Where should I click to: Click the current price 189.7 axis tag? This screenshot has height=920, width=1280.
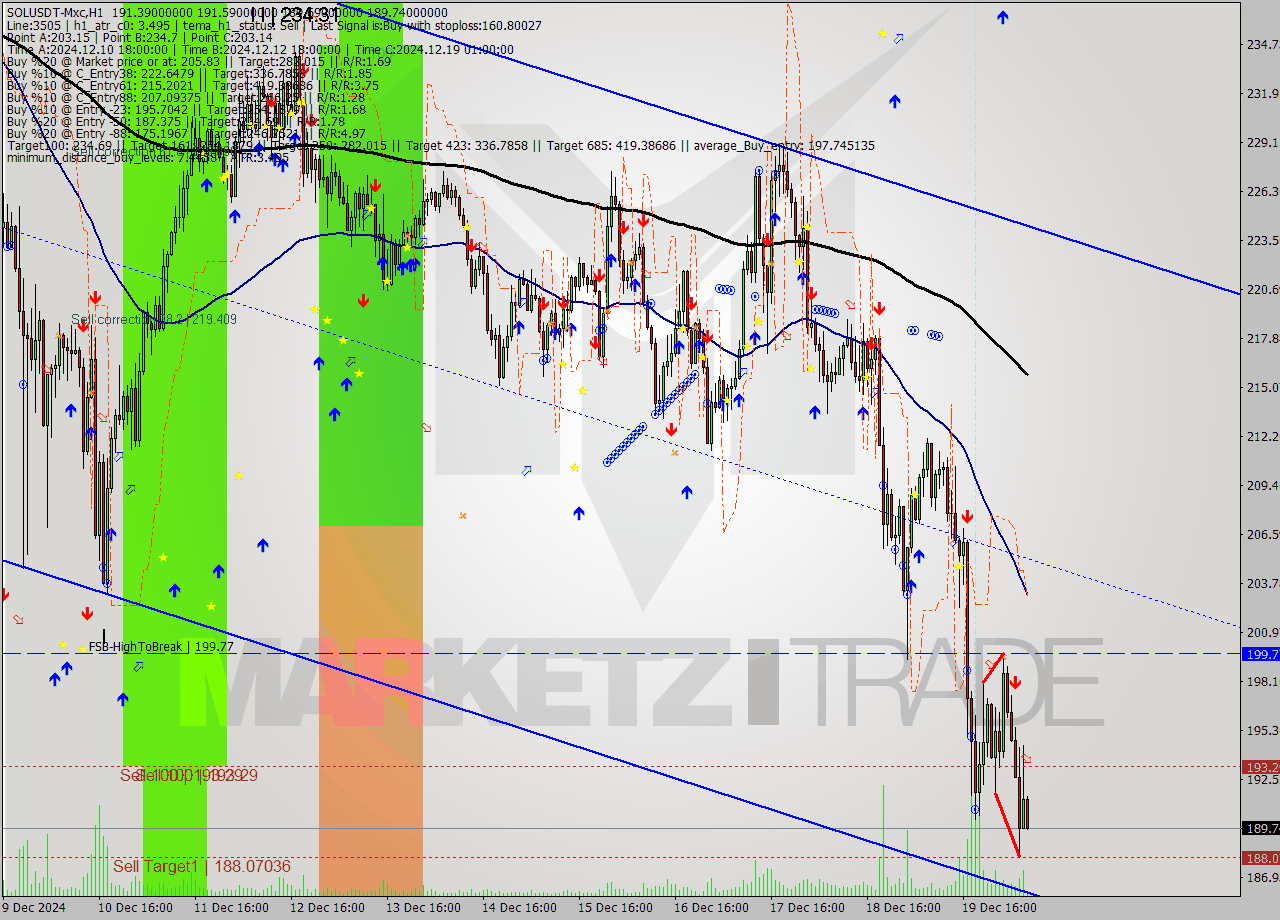point(1260,828)
